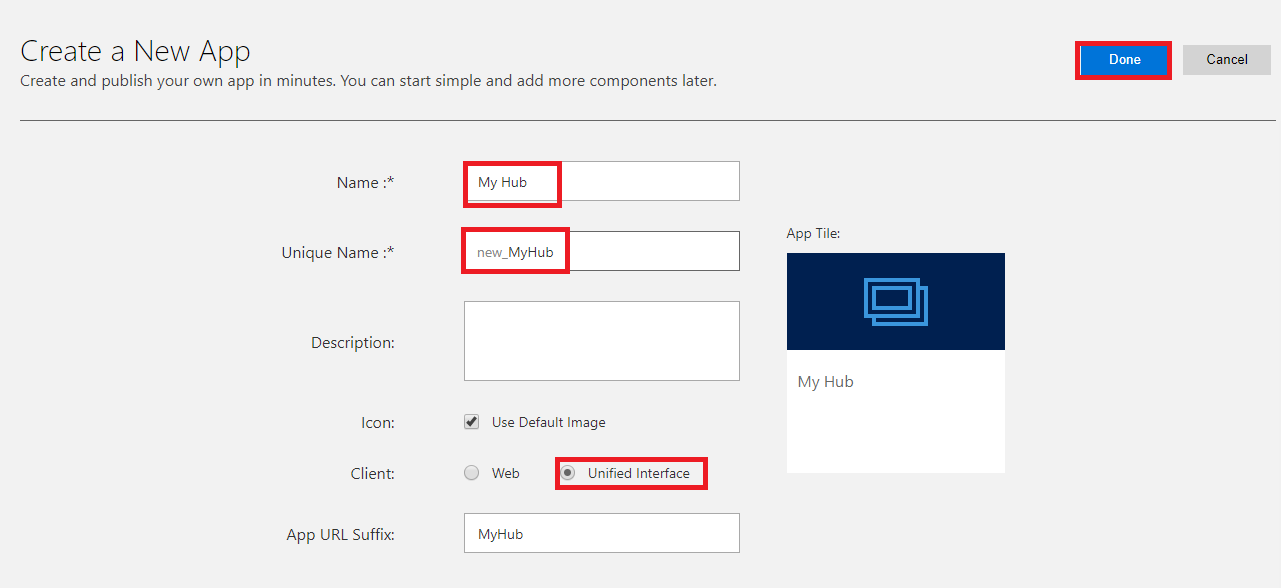
Task: Click the "Use Default Image" label text
Action: (x=549, y=423)
